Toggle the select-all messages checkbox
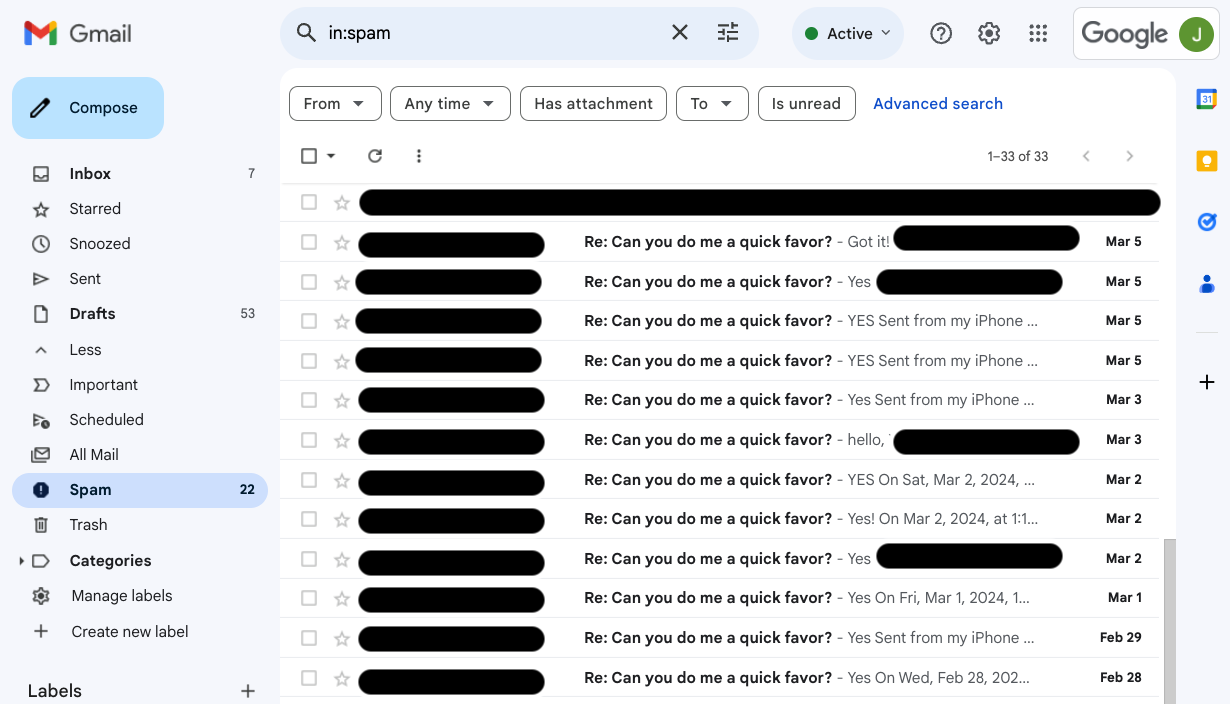Viewport: 1230px width, 704px height. (308, 156)
